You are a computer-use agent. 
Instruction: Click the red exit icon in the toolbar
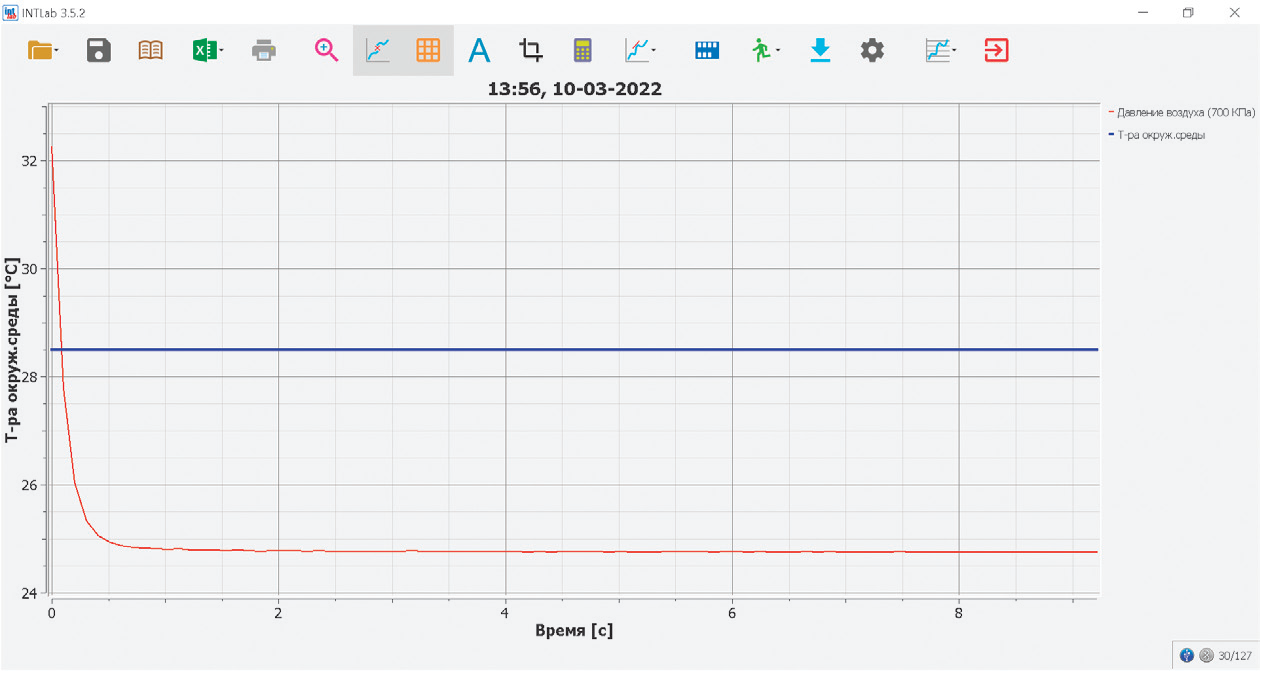click(x=996, y=50)
